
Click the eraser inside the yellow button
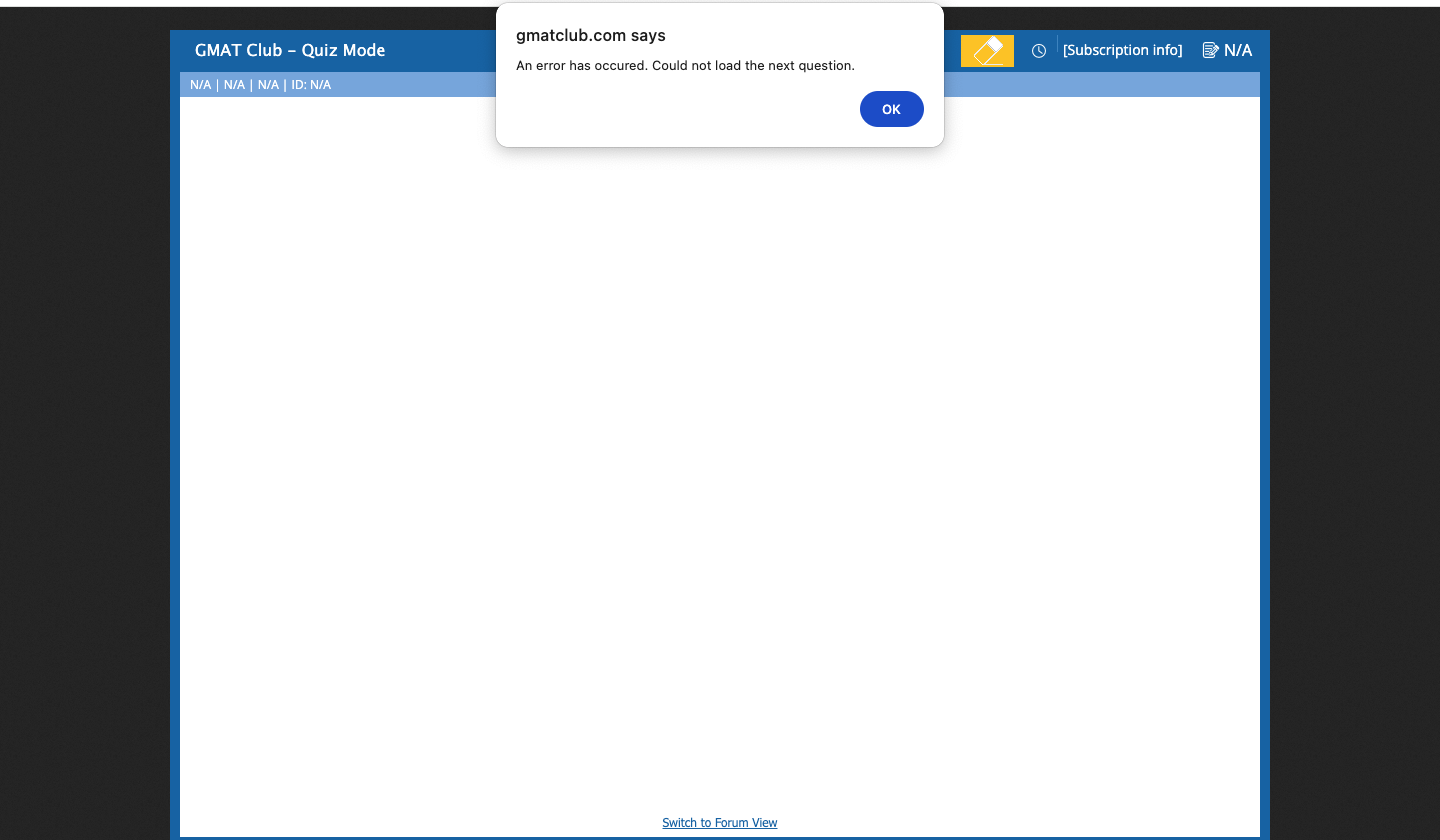click(987, 50)
